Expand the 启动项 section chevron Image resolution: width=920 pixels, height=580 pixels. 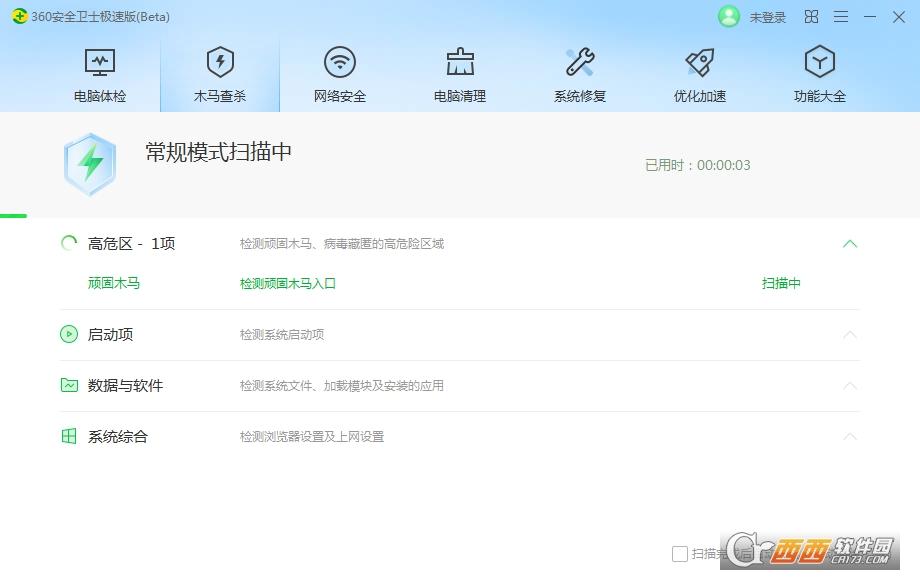point(850,334)
